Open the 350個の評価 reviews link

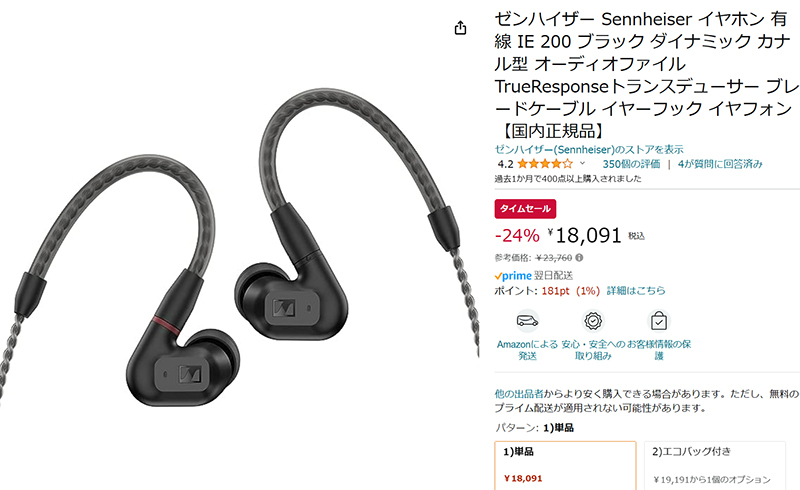tap(631, 164)
